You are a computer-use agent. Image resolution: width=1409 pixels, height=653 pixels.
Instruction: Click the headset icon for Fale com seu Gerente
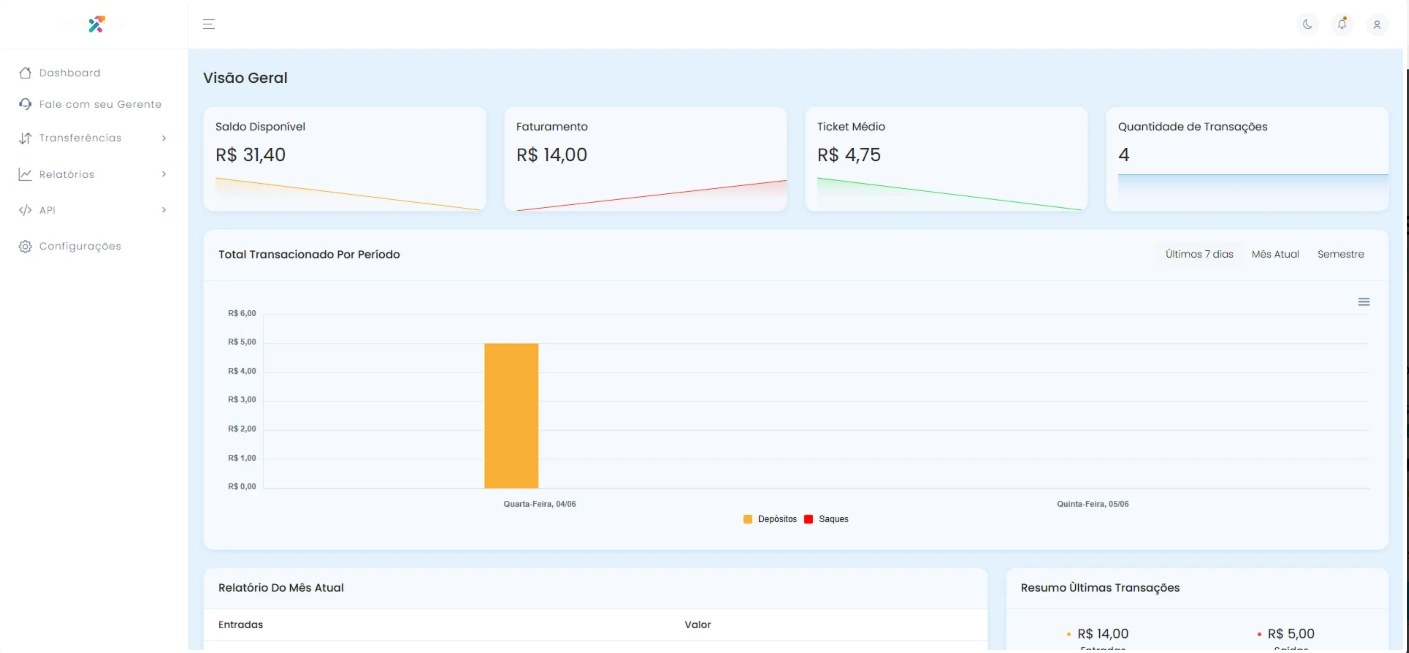[x=26, y=104]
